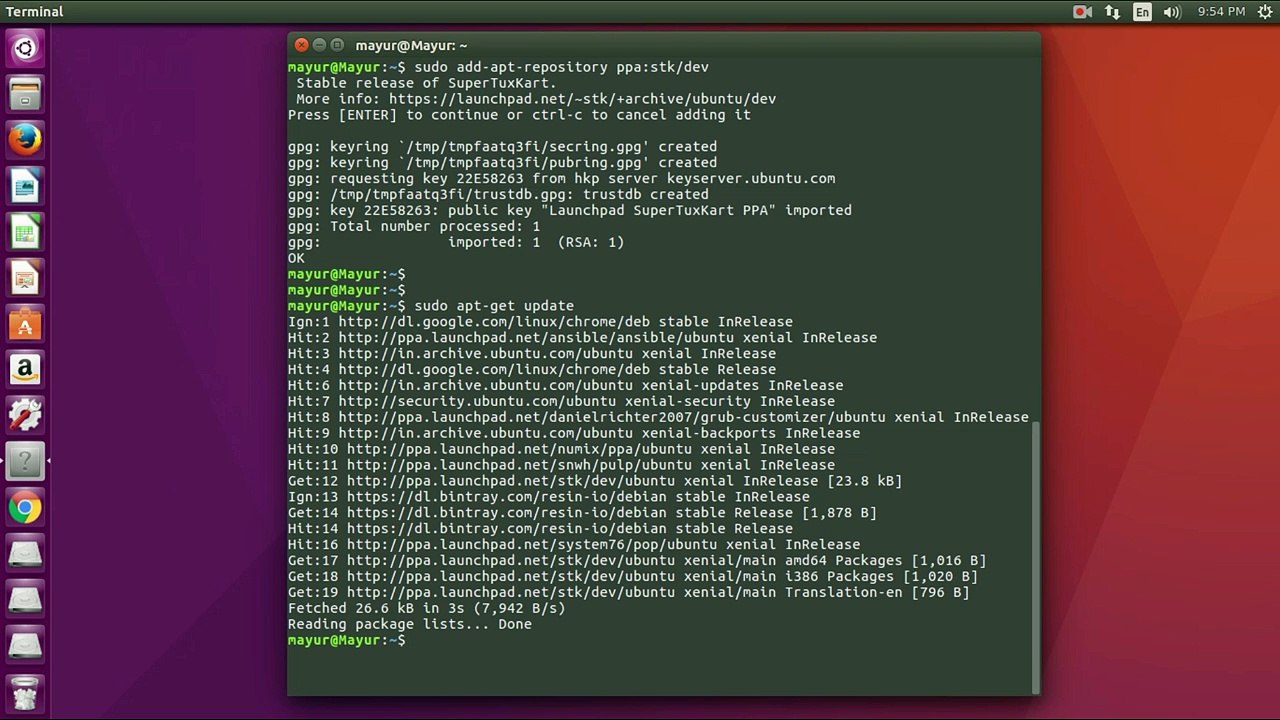Click the question mark launcher icon

25,461
